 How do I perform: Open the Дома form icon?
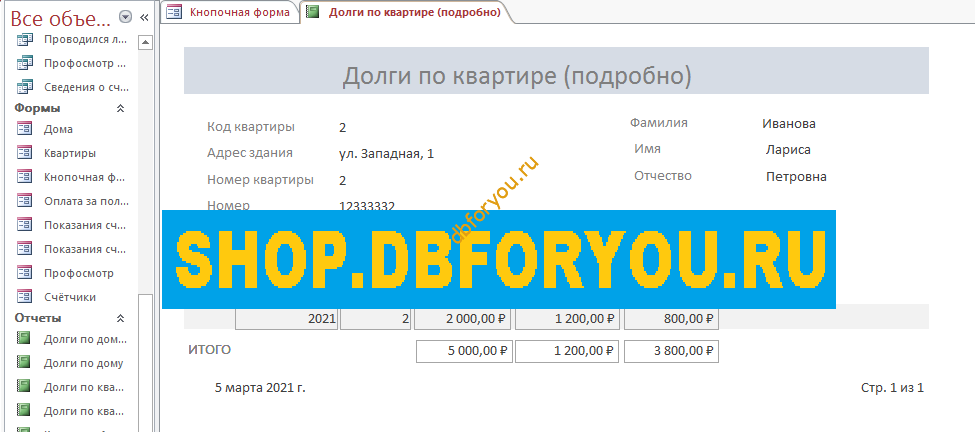click(24, 129)
